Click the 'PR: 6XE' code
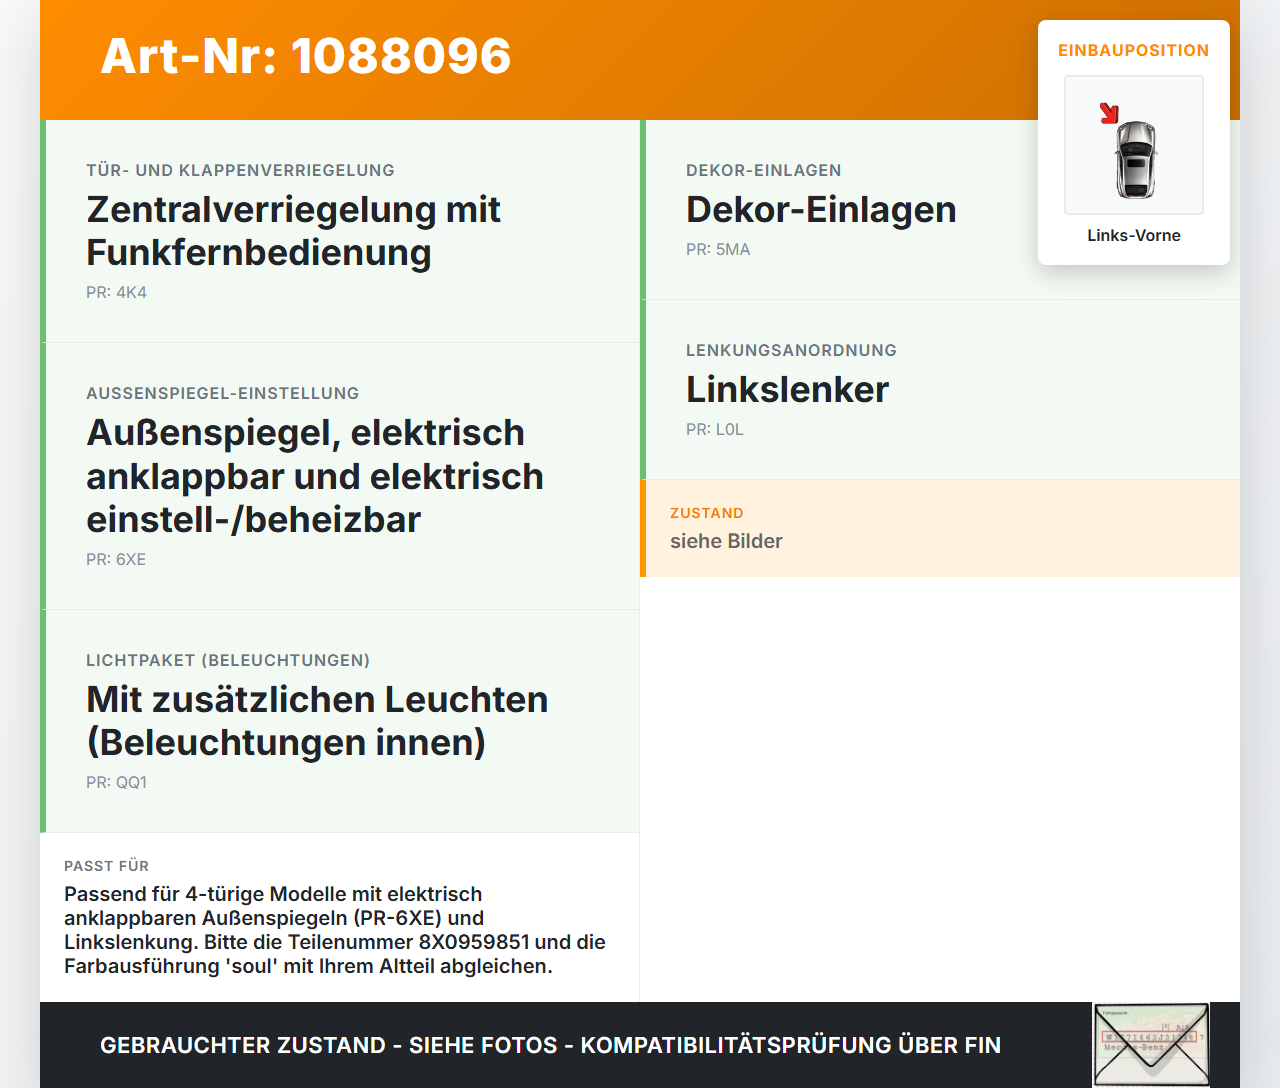Screen dimensions: 1280x1089 point(116,559)
